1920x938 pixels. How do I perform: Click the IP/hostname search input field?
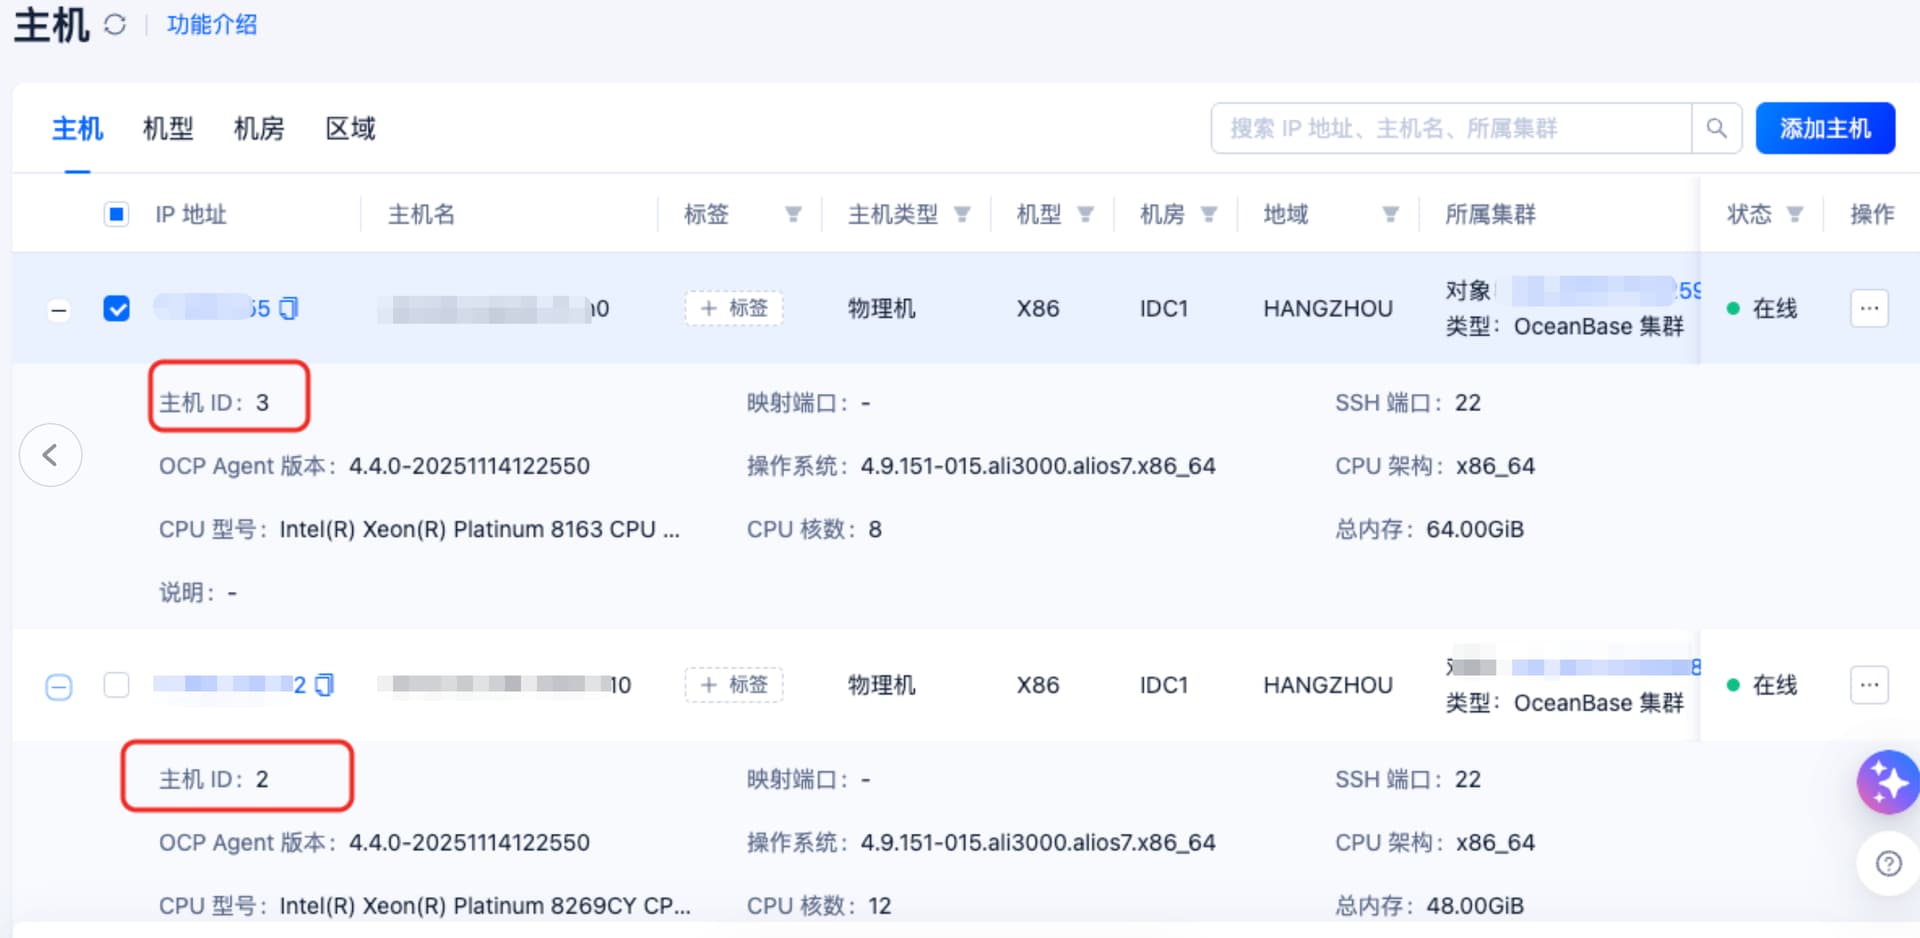click(x=1450, y=128)
